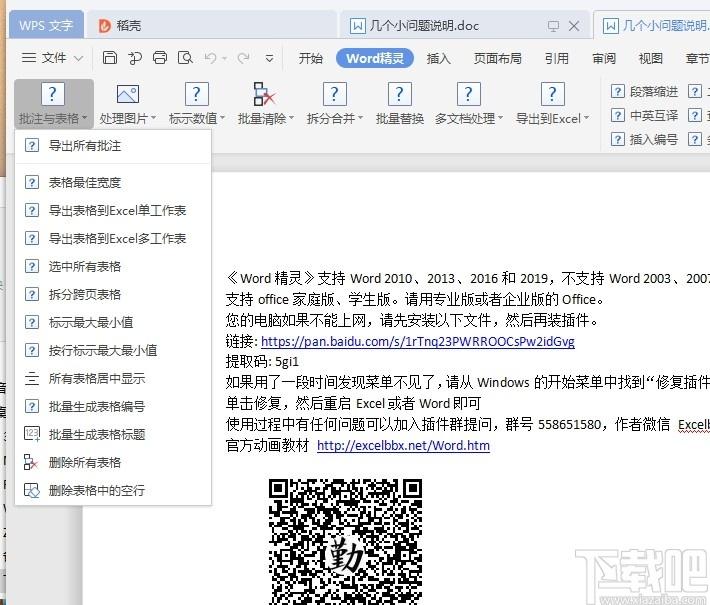Choose 选中所有表格 menu item
The image size is (710, 605).
pos(113,267)
